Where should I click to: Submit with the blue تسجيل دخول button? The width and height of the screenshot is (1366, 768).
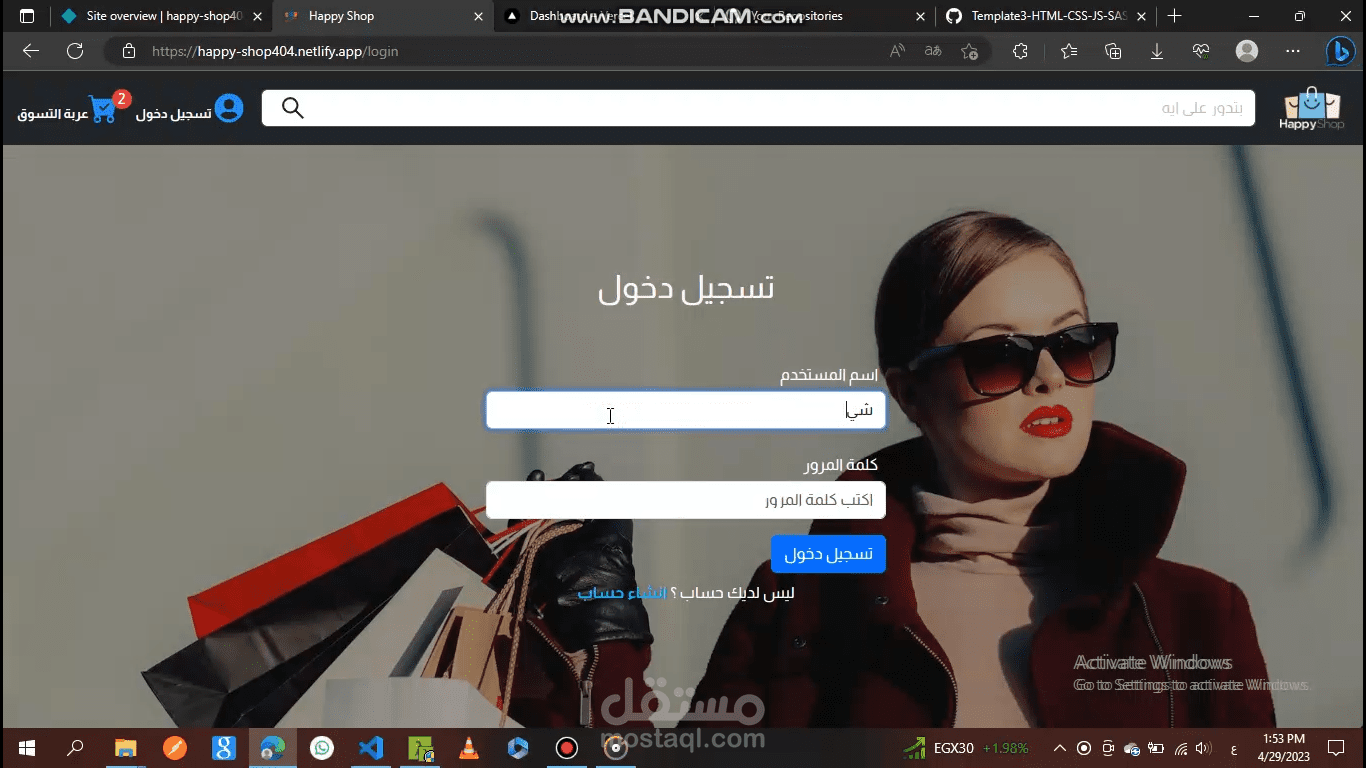tap(828, 554)
